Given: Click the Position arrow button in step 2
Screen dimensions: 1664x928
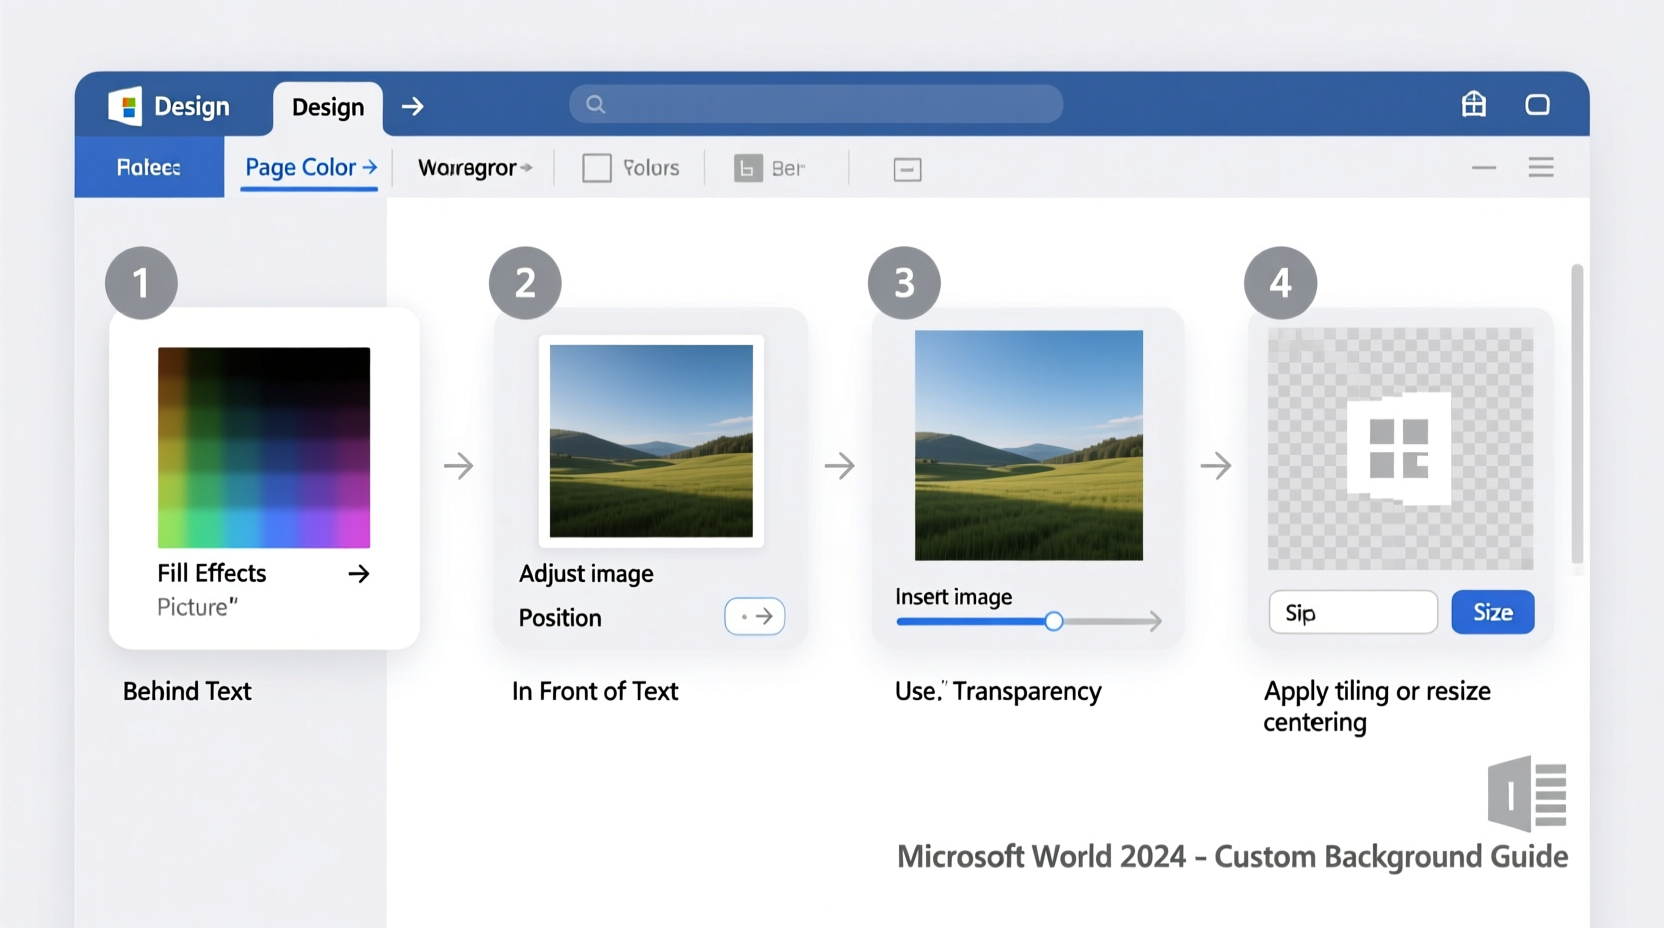Looking at the screenshot, I should [x=755, y=617].
